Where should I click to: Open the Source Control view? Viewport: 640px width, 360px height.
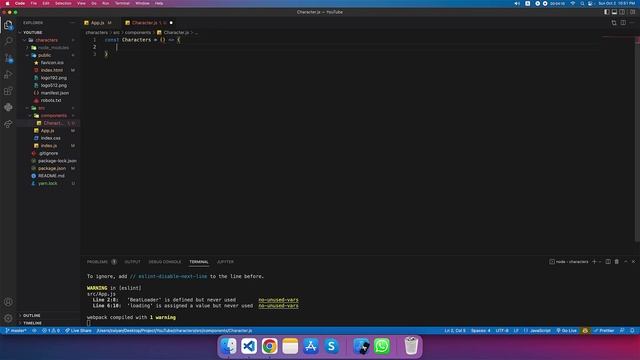(8, 58)
